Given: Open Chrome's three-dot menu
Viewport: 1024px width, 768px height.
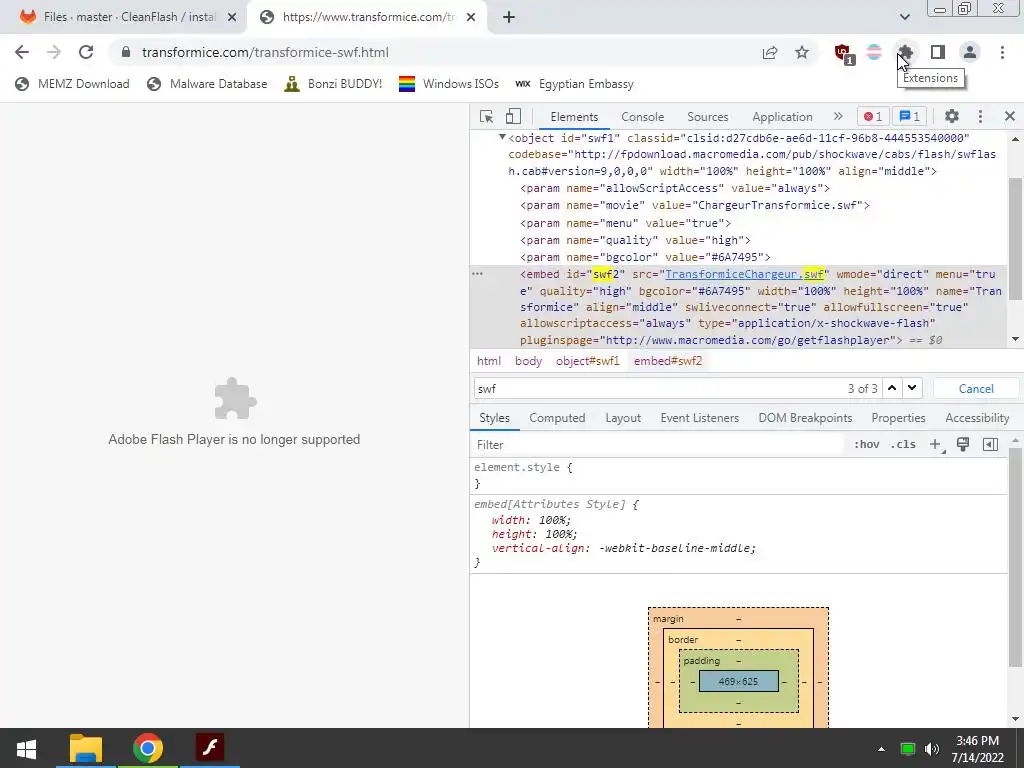Looking at the screenshot, I should tap(1002, 52).
